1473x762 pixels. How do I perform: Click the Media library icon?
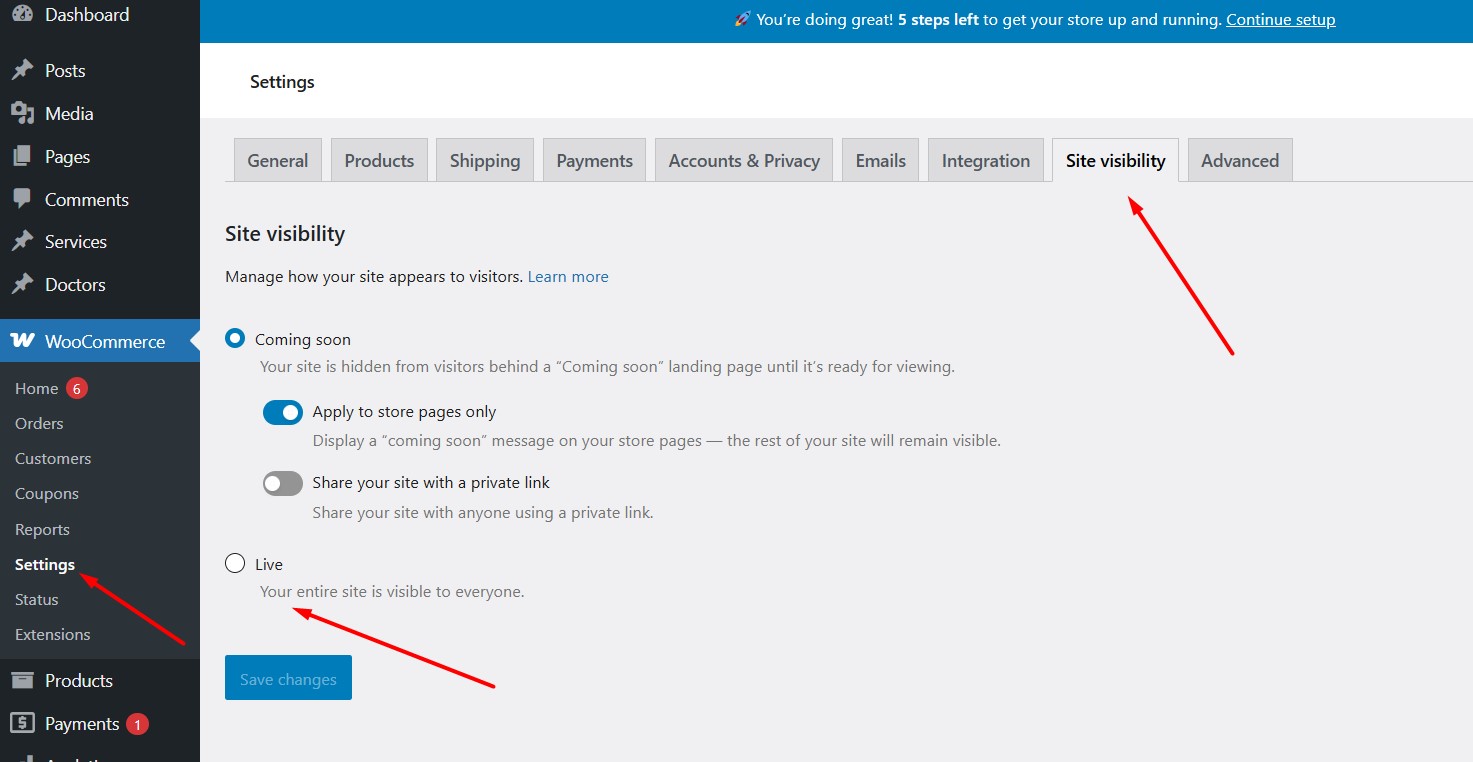coord(22,113)
